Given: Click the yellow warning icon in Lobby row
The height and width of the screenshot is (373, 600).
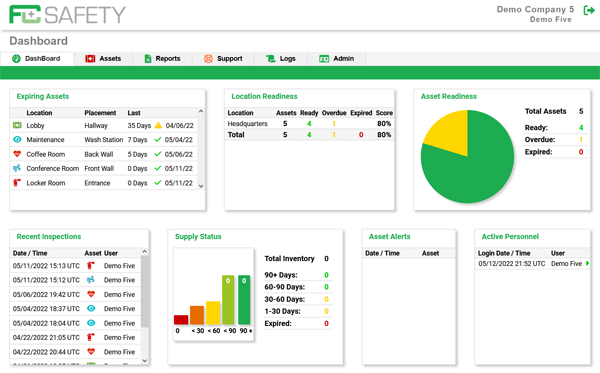Looking at the screenshot, I should pyautogui.click(x=158, y=125).
